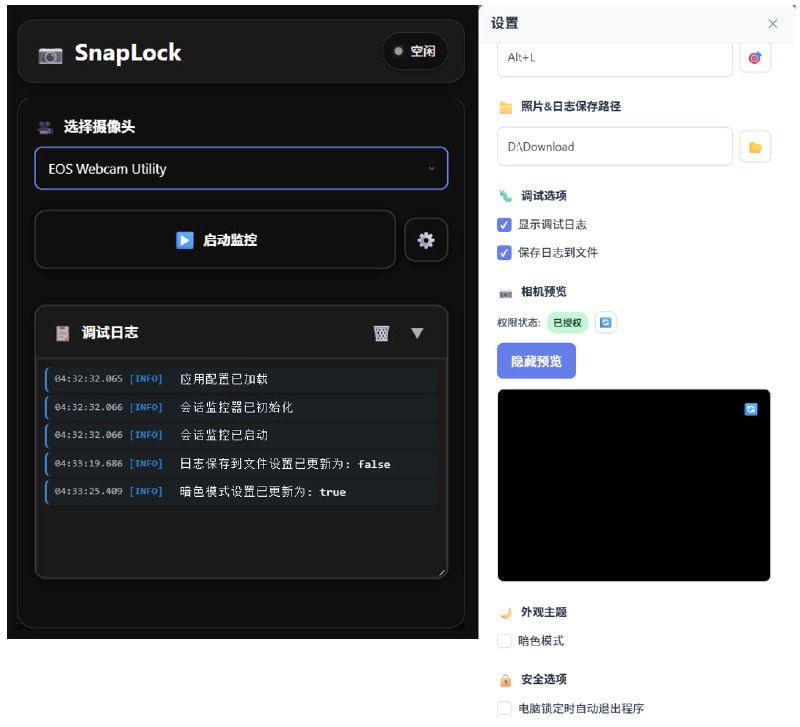
Task: Browse folders via the yellow folder button
Action: coord(756,146)
